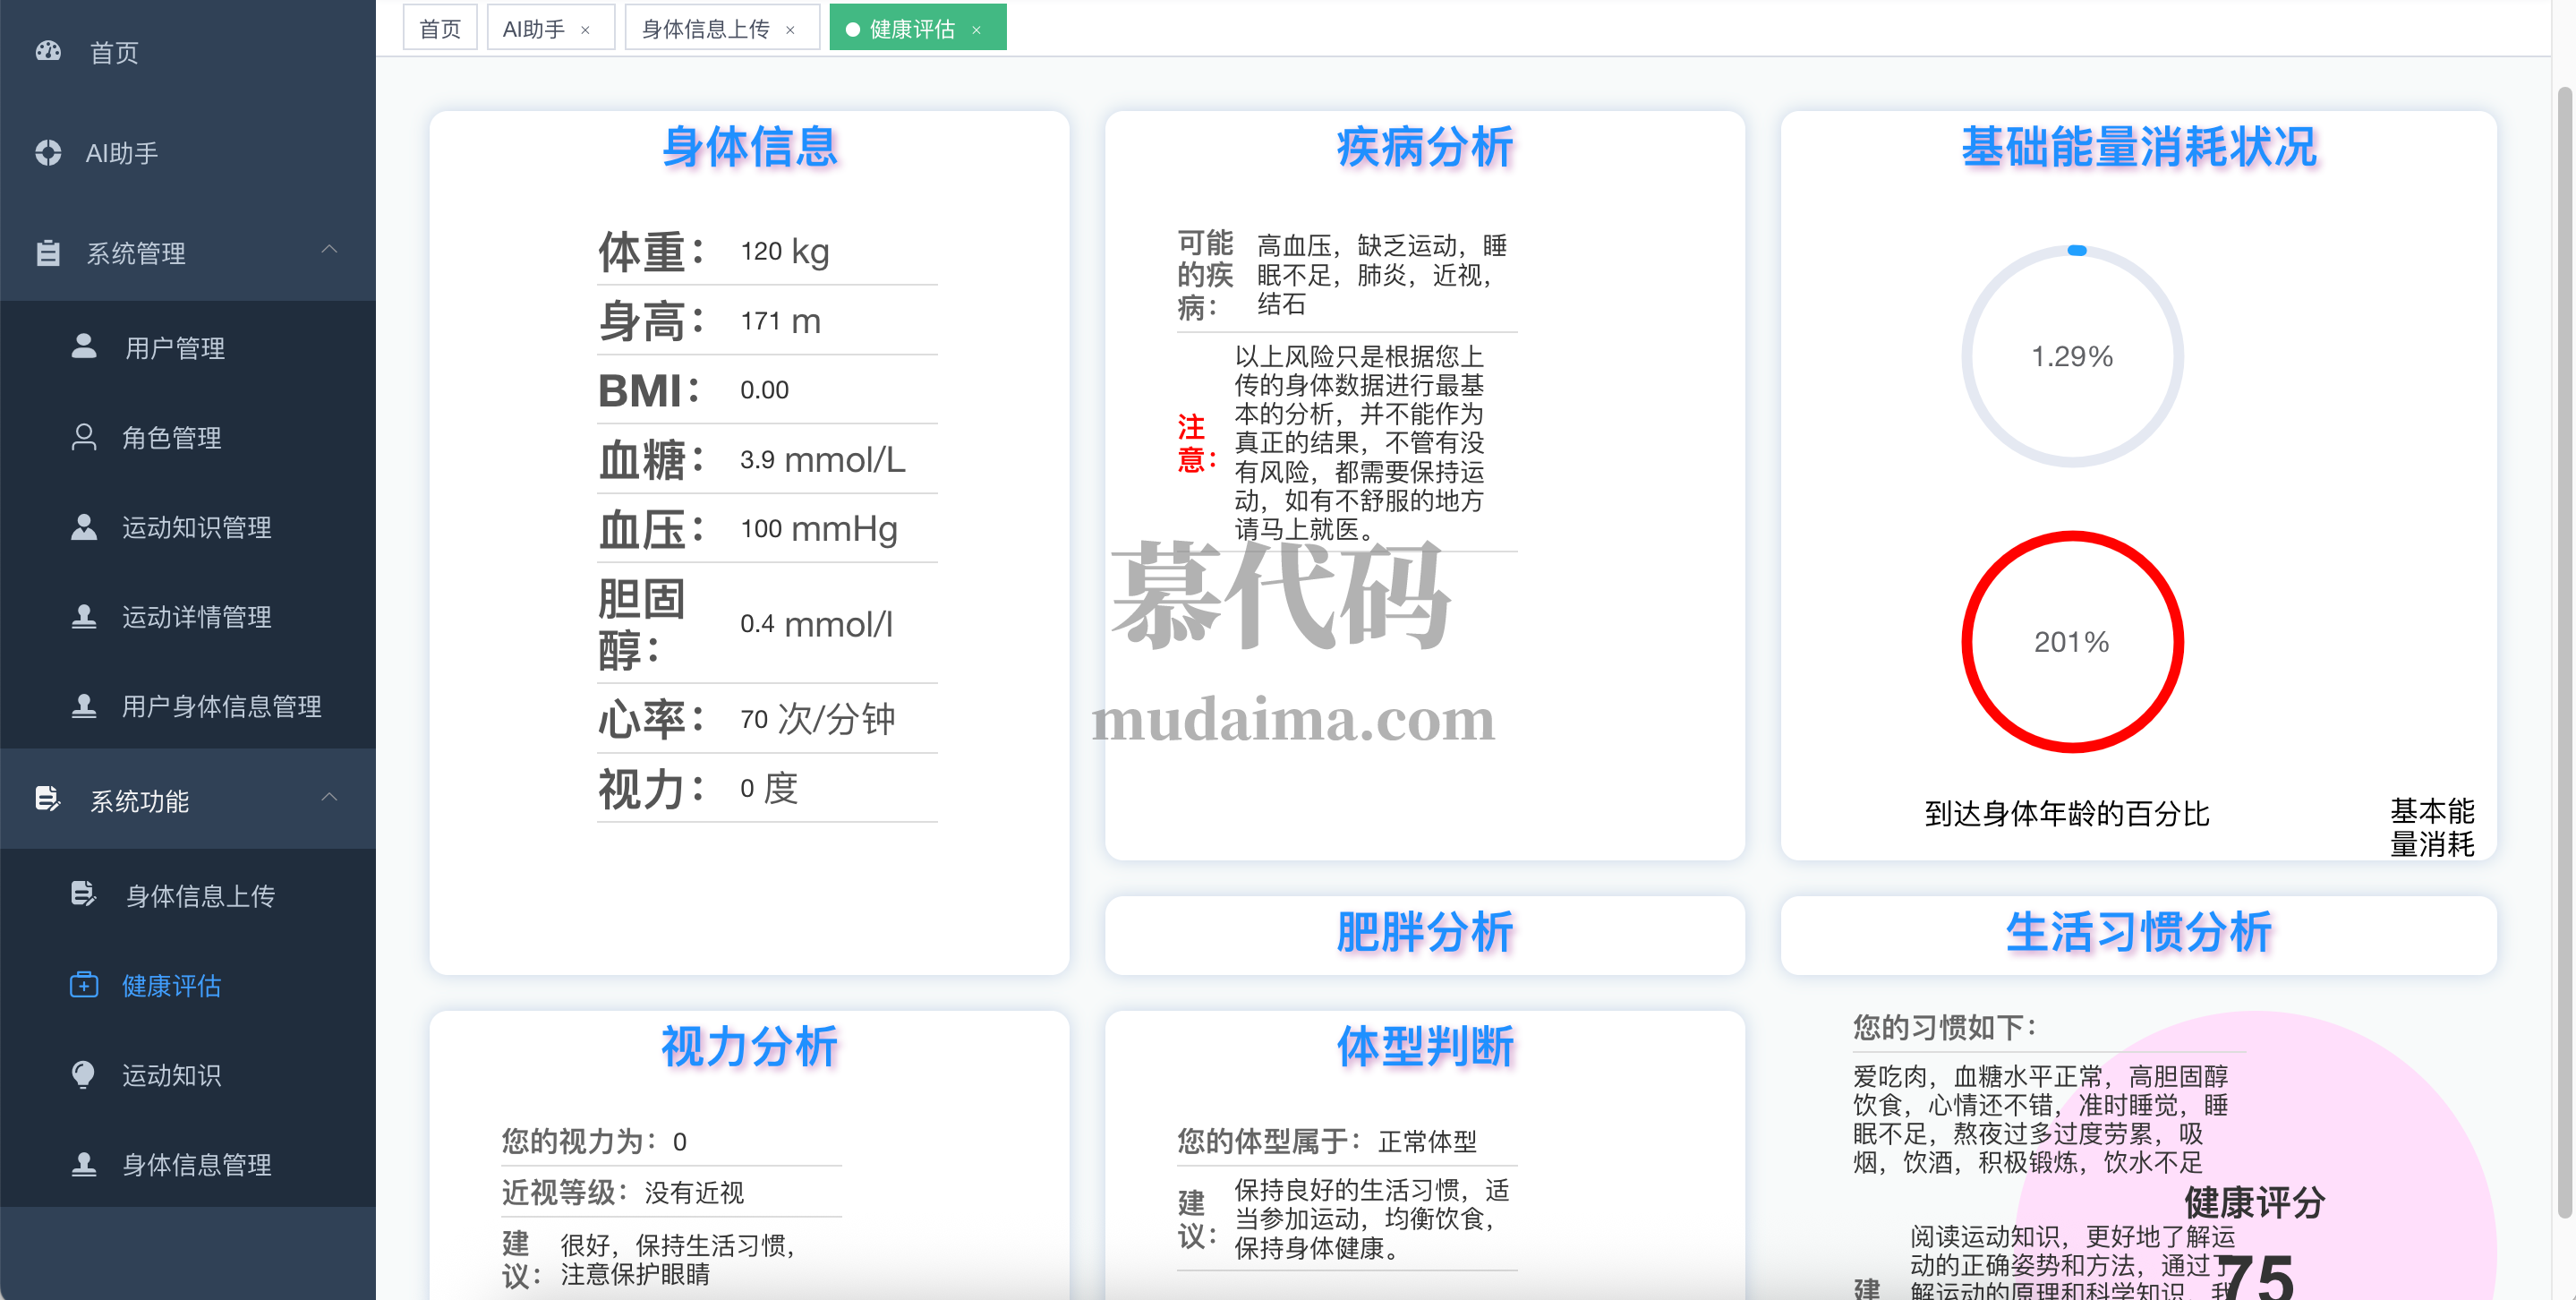The width and height of the screenshot is (2576, 1300).
Task: Click the 角色管理 outline user icon
Action: click(x=84, y=437)
